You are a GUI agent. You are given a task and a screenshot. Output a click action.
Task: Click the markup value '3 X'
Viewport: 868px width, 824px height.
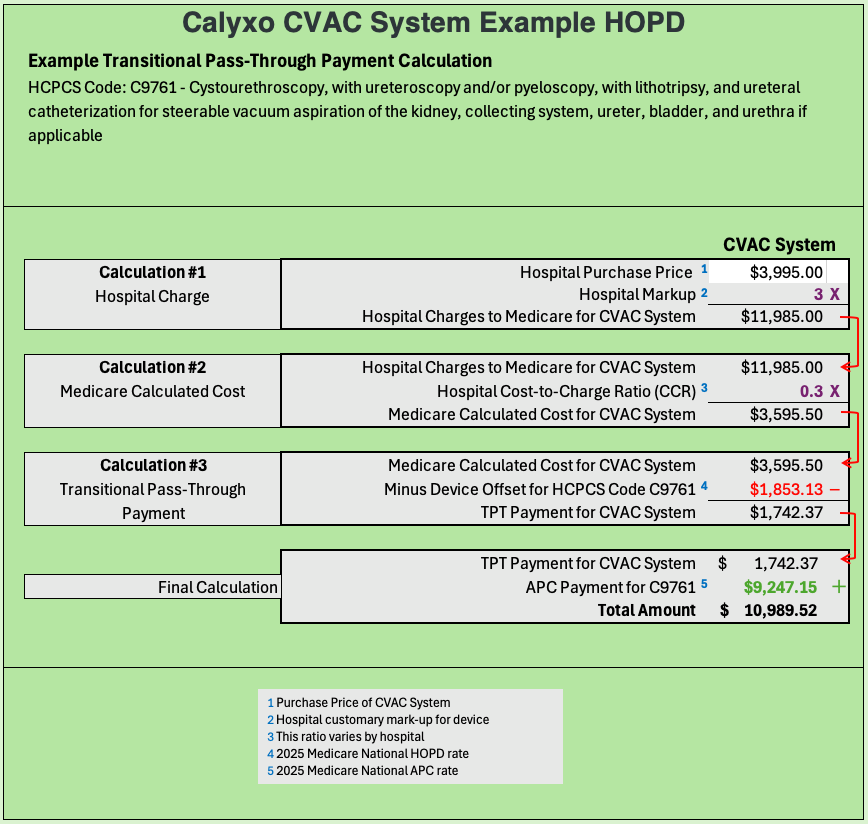826,294
